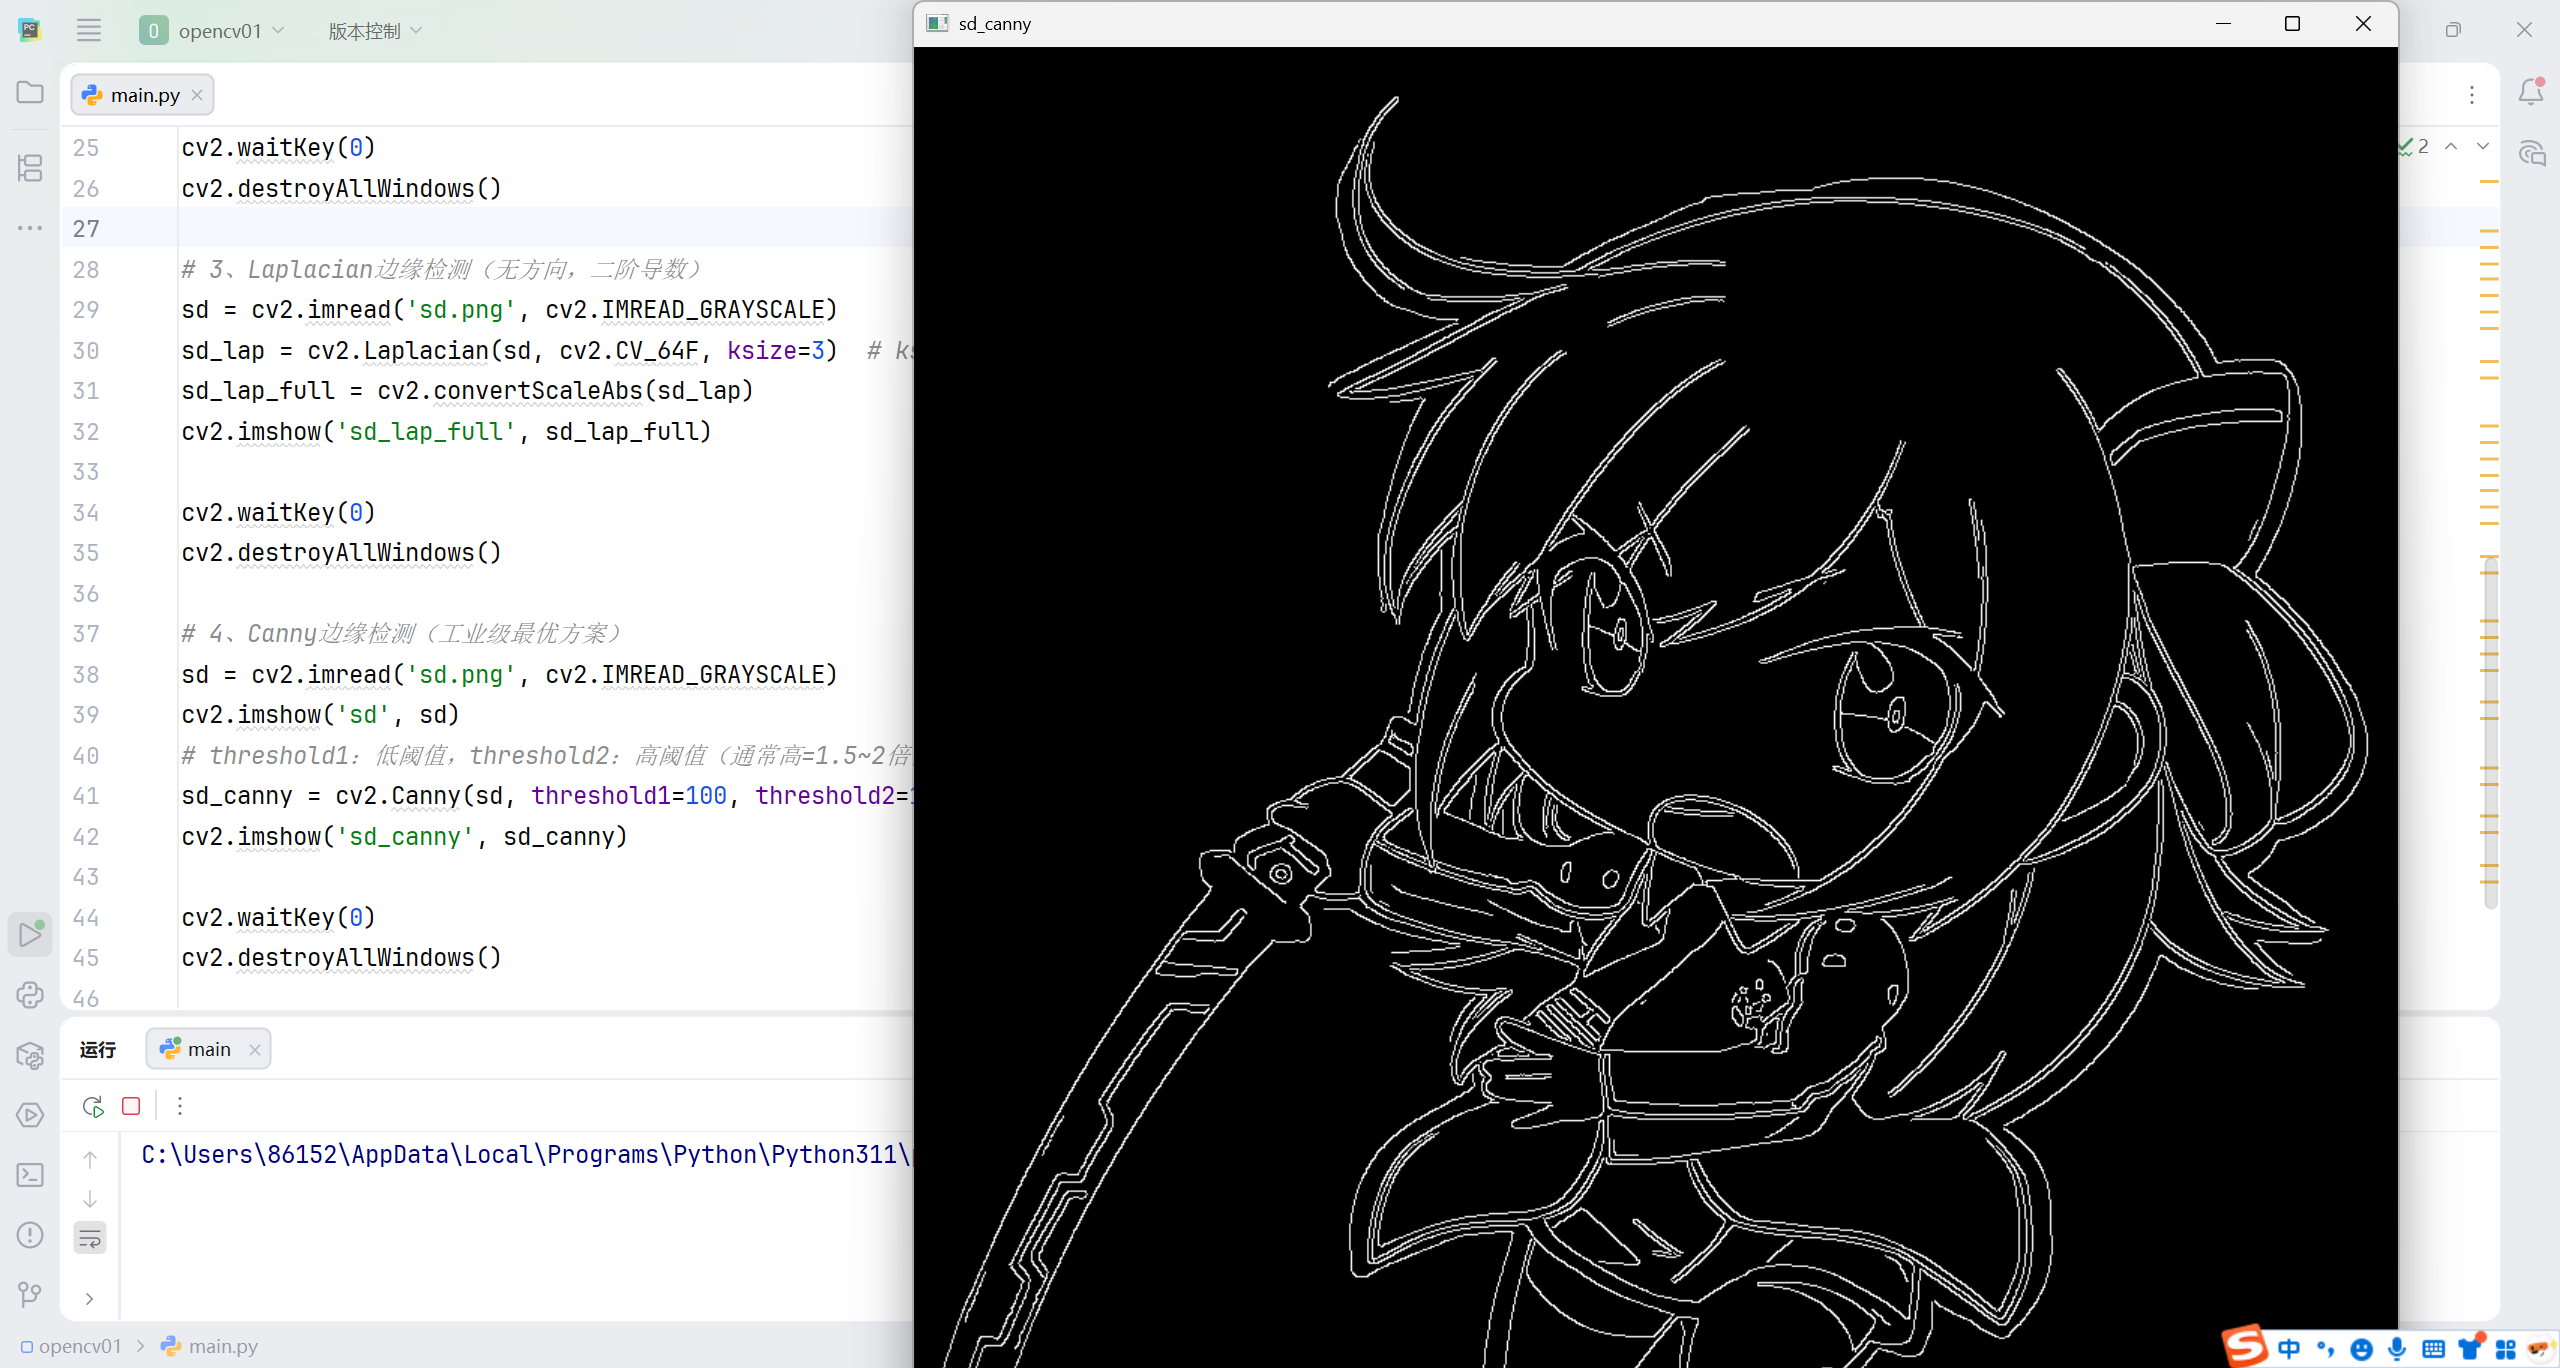Toggle Sogou Chinese input mode
This screenshot has height=1368, width=2560.
tap(2289, 1348)
